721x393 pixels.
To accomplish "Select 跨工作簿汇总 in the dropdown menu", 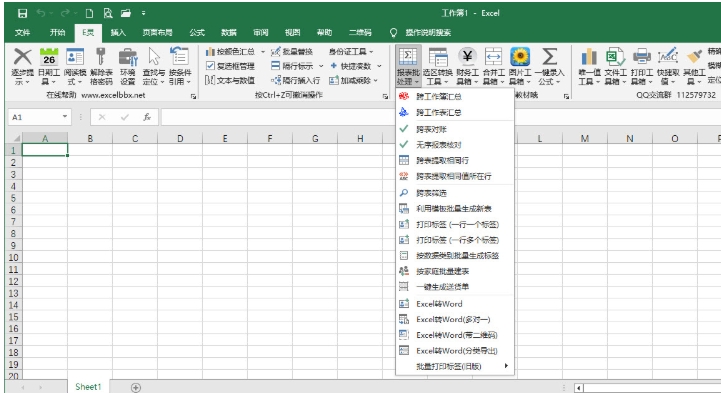I will [455, 97].
